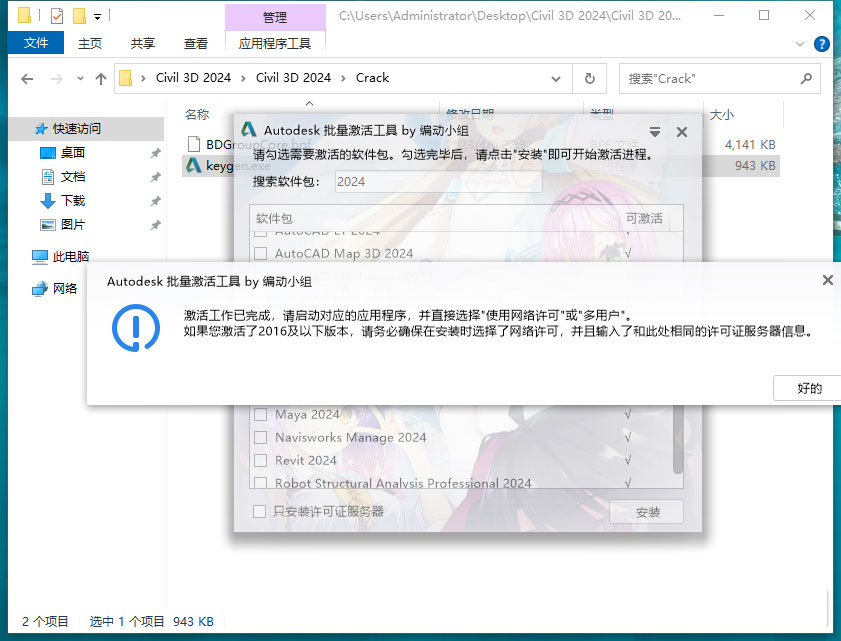The image size is (841, 641).
Task: Open 下载 in navigation pane
Action: point(72,201)
